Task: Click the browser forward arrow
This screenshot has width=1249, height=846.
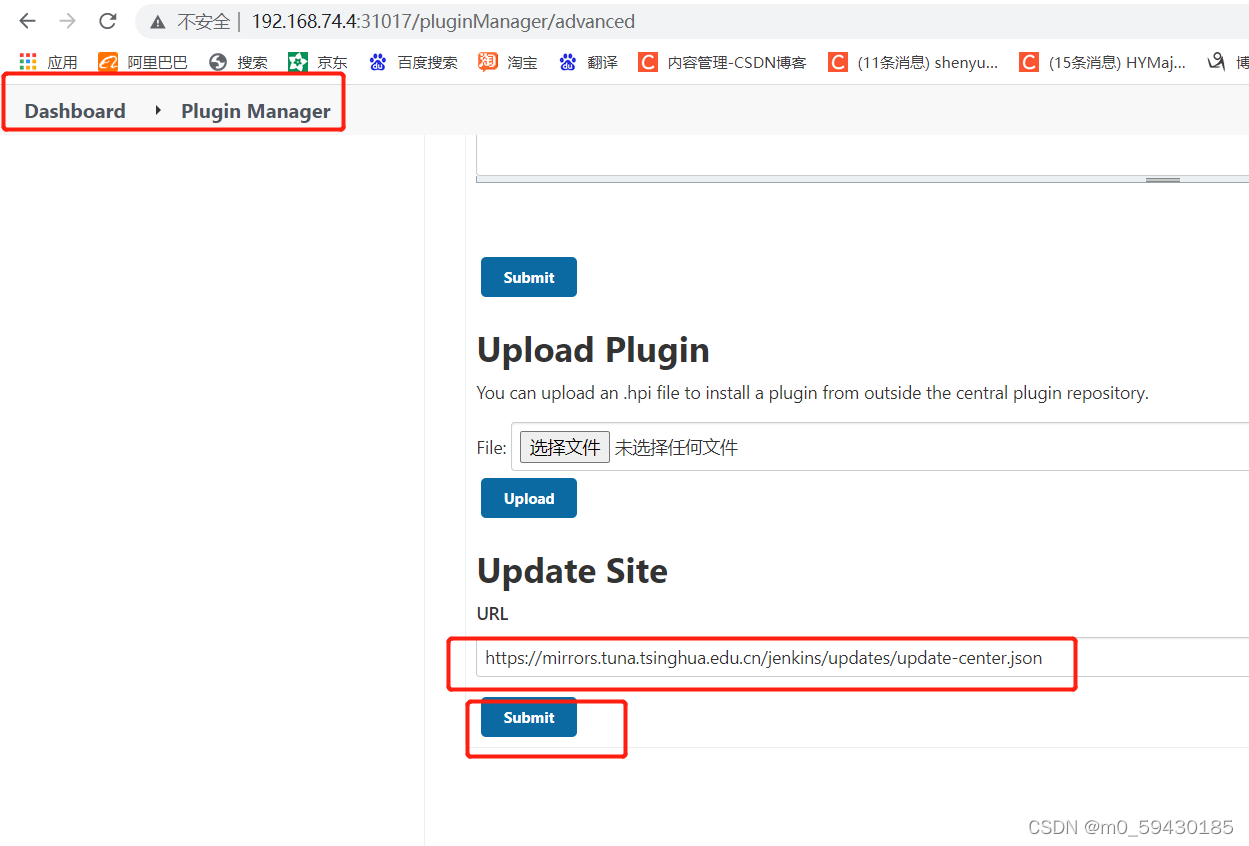Action: [68, 21]
